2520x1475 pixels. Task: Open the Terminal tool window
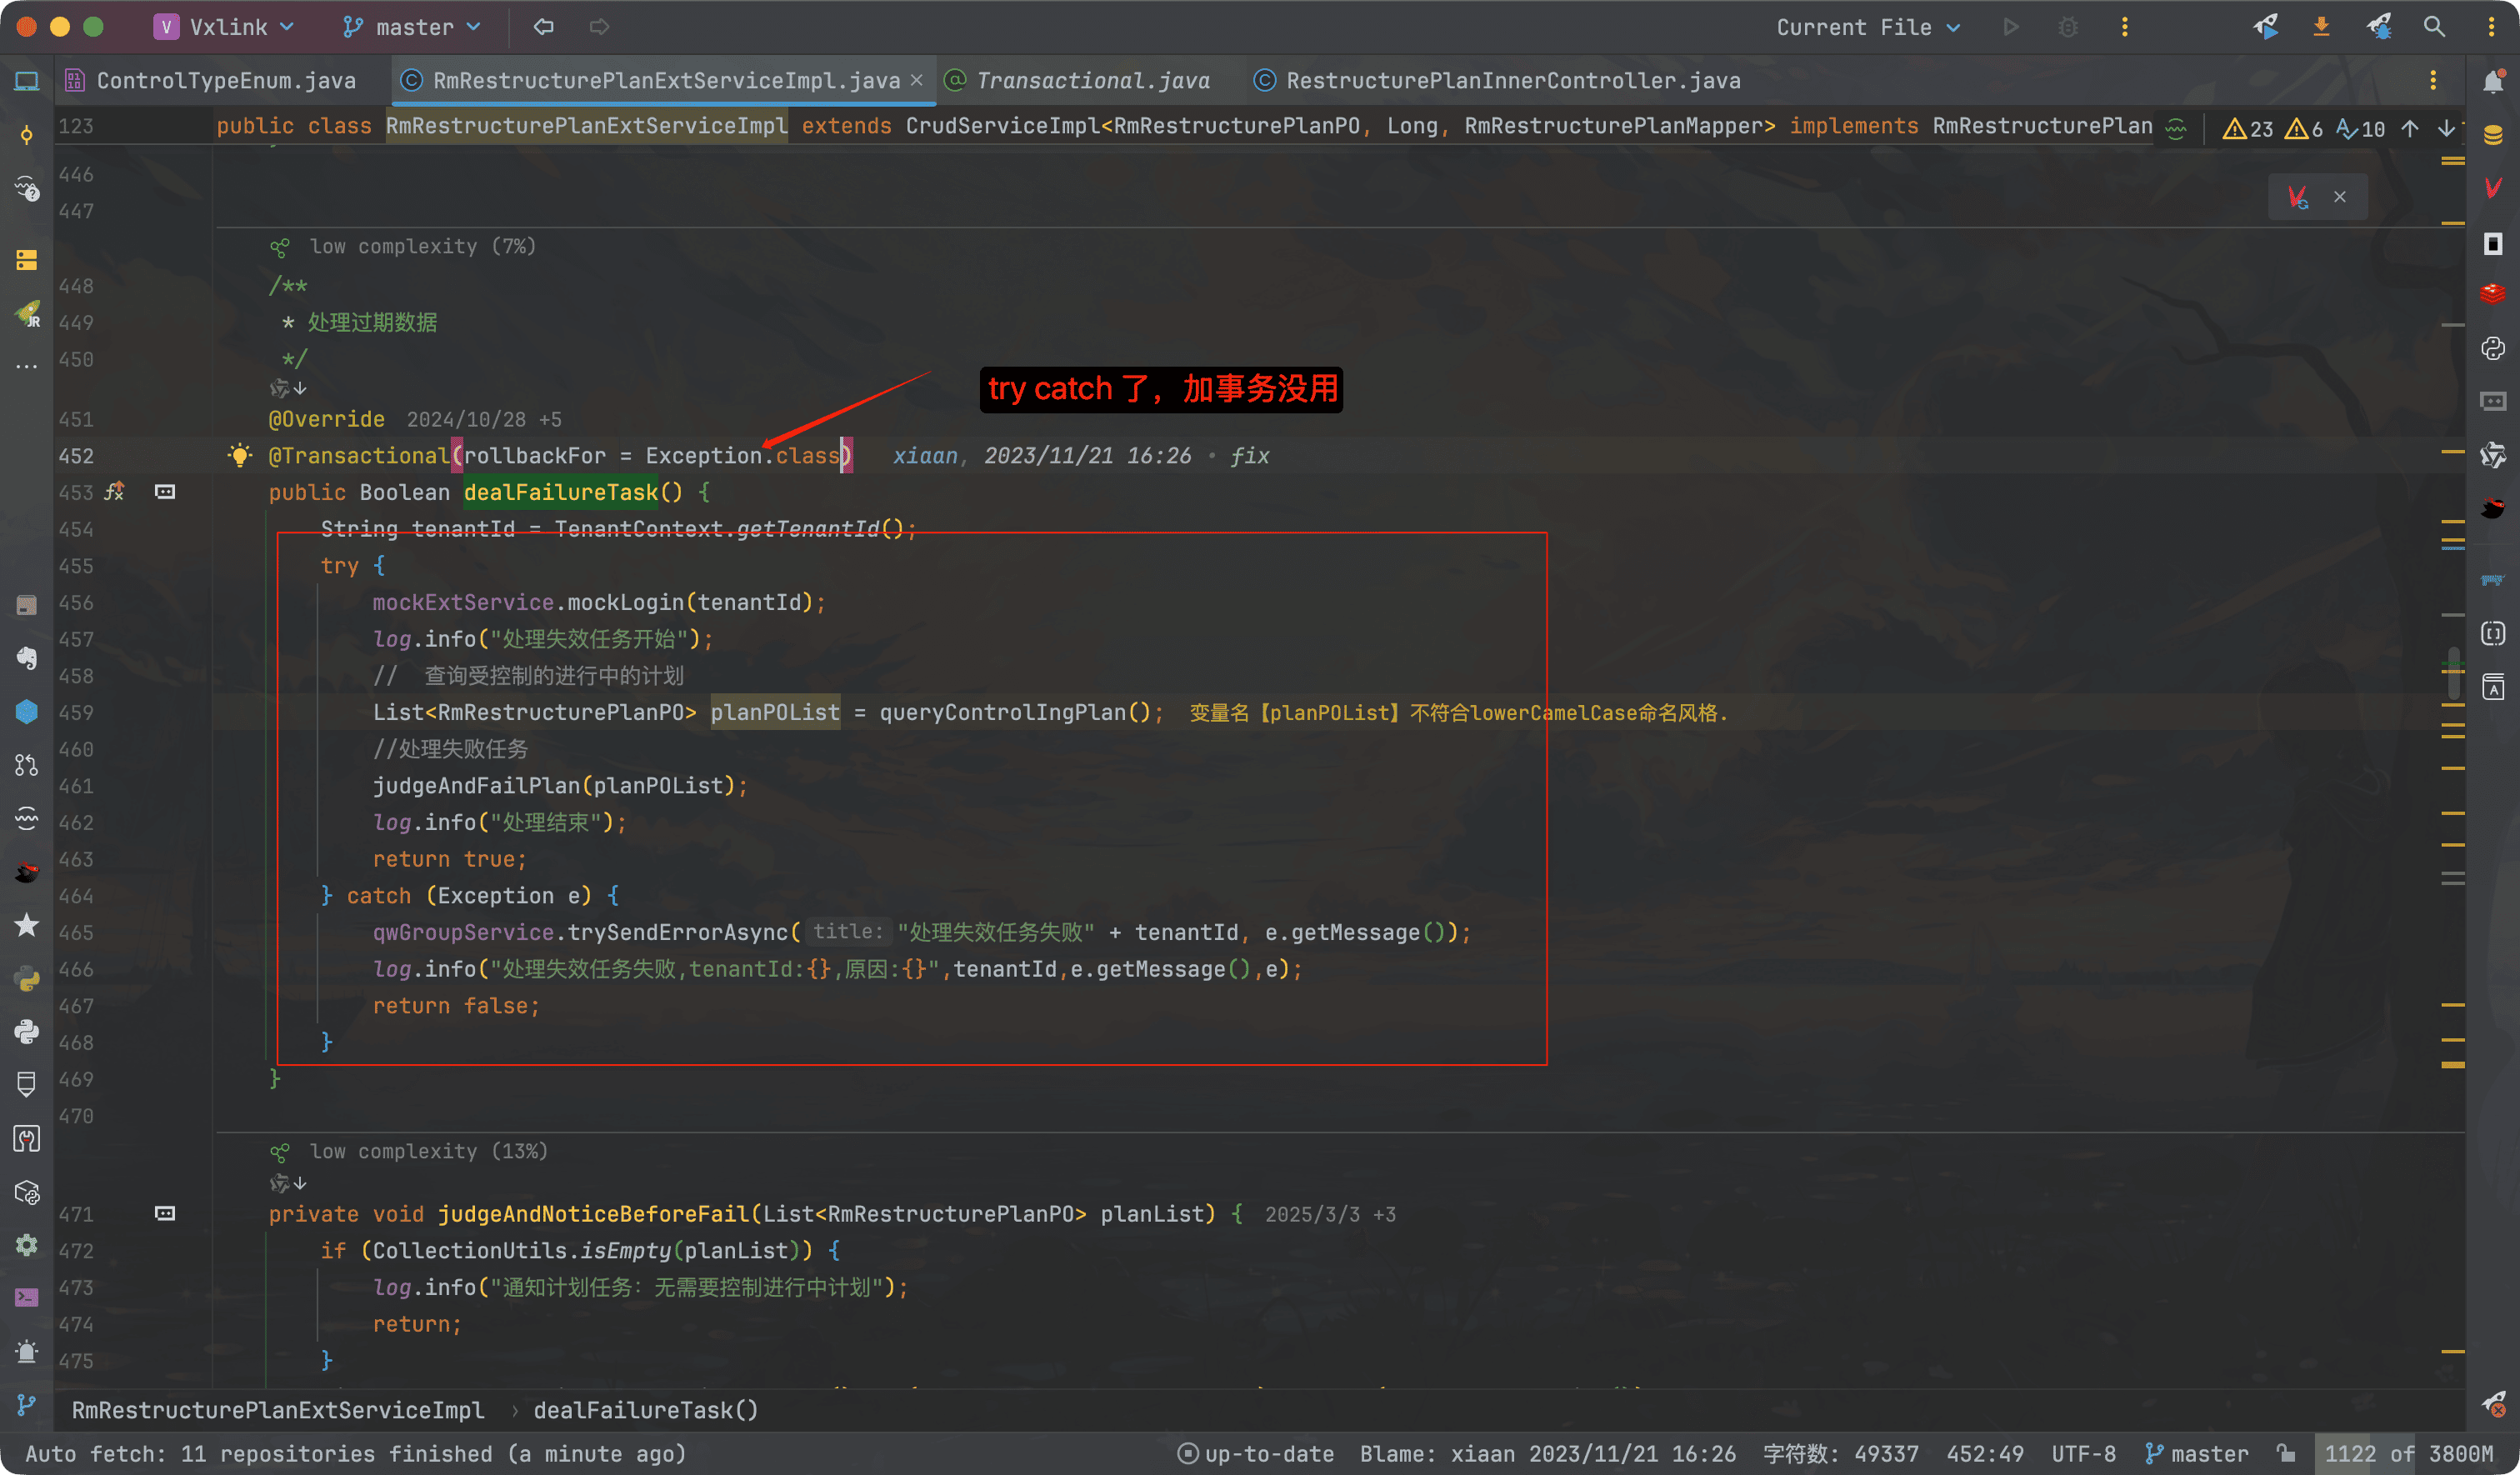pos(27,1298)
